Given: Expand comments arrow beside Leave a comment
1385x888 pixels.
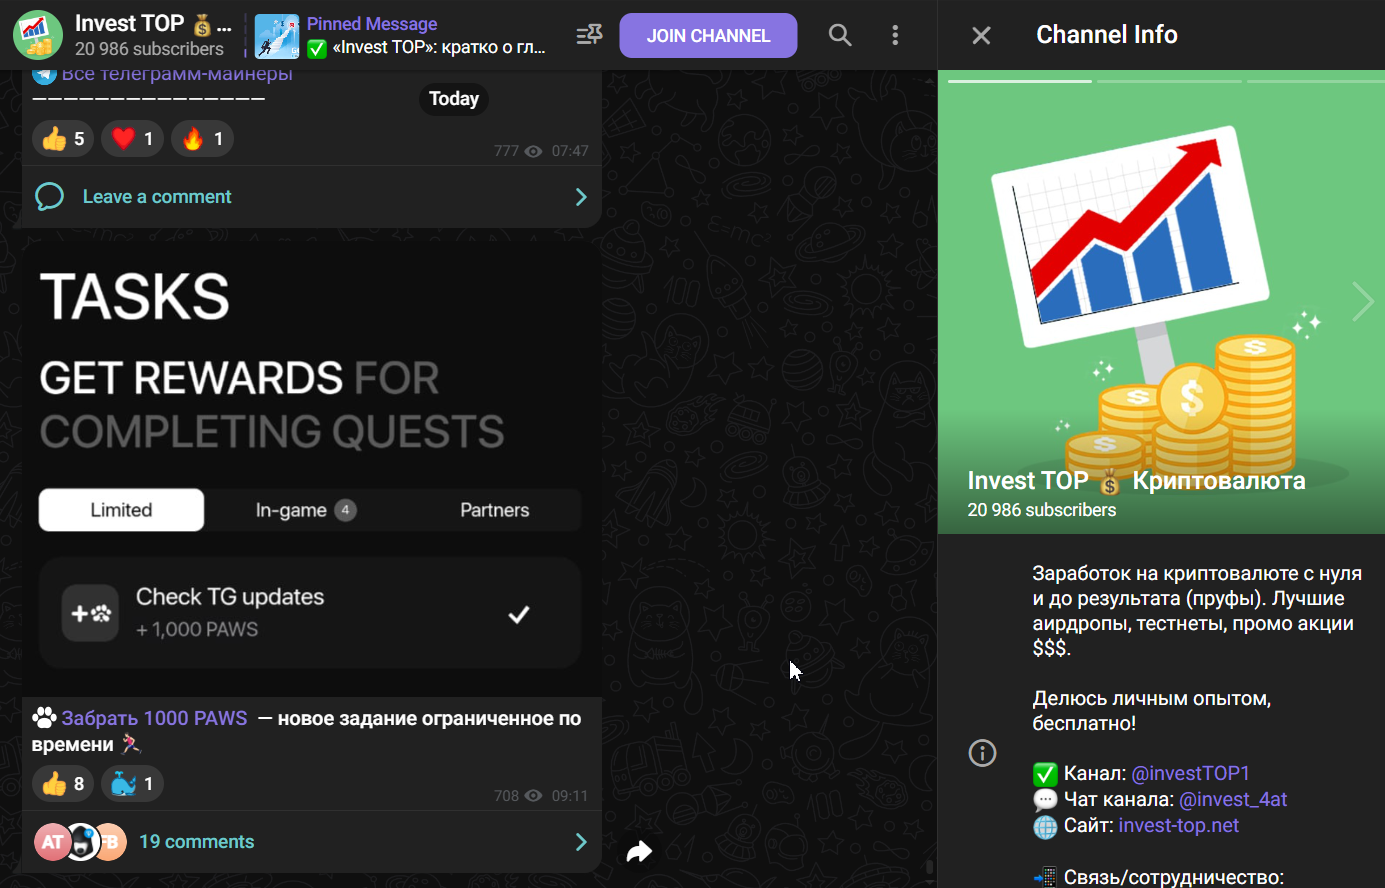Looking at the screenshot, I should (581, 197).
